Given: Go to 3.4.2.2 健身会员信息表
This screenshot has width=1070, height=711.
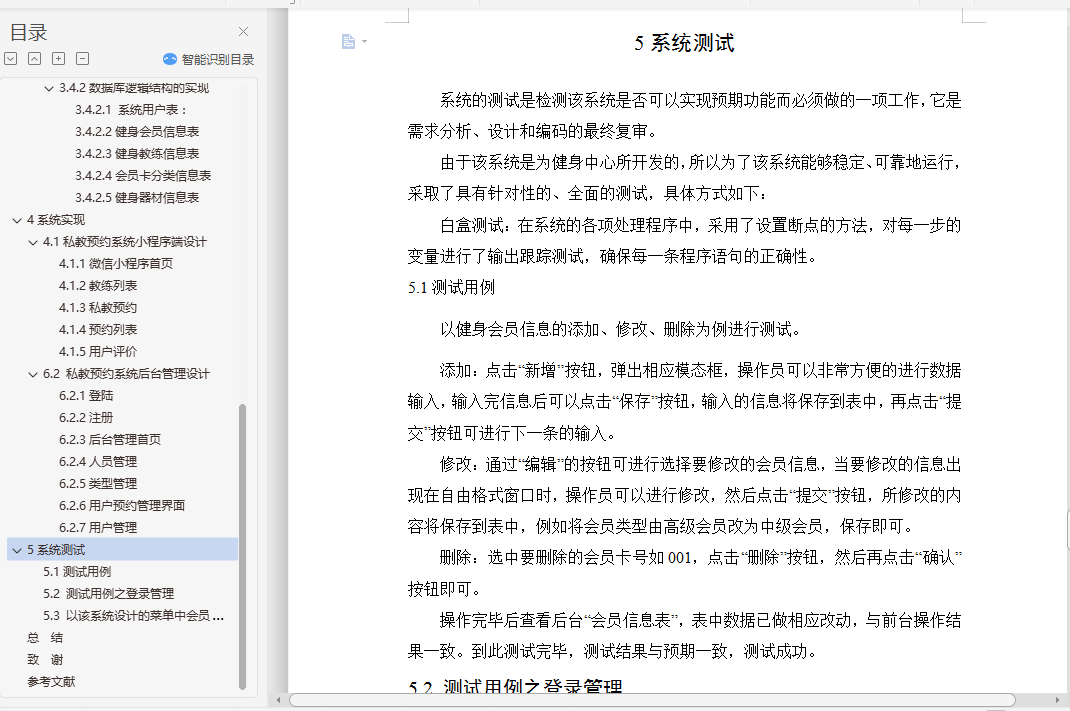Looking at the screenshot, I should coord(137,132).
